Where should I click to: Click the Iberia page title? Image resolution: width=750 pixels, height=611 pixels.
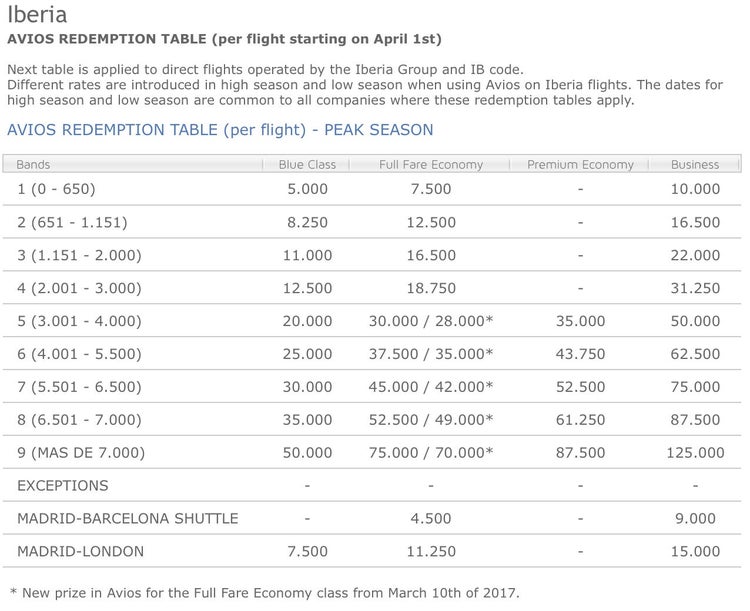click(37, 14)
